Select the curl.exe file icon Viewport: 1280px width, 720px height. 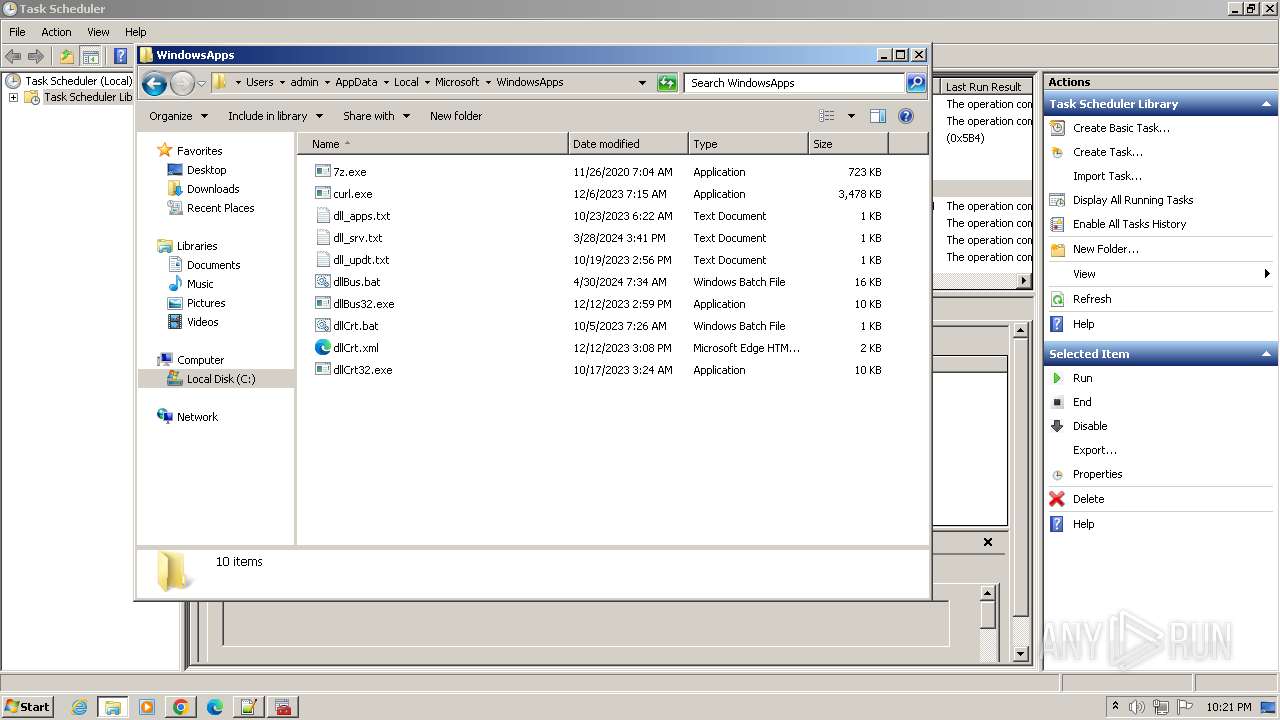[x=322, y=194]
